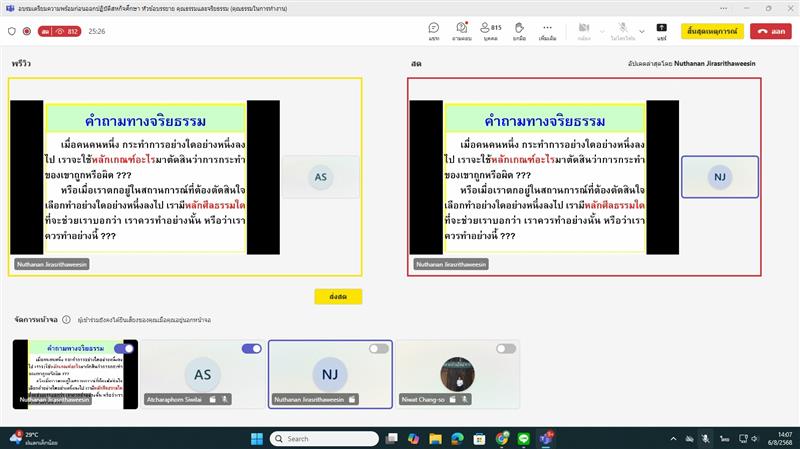Click the yellow end event button

(713, 31)
